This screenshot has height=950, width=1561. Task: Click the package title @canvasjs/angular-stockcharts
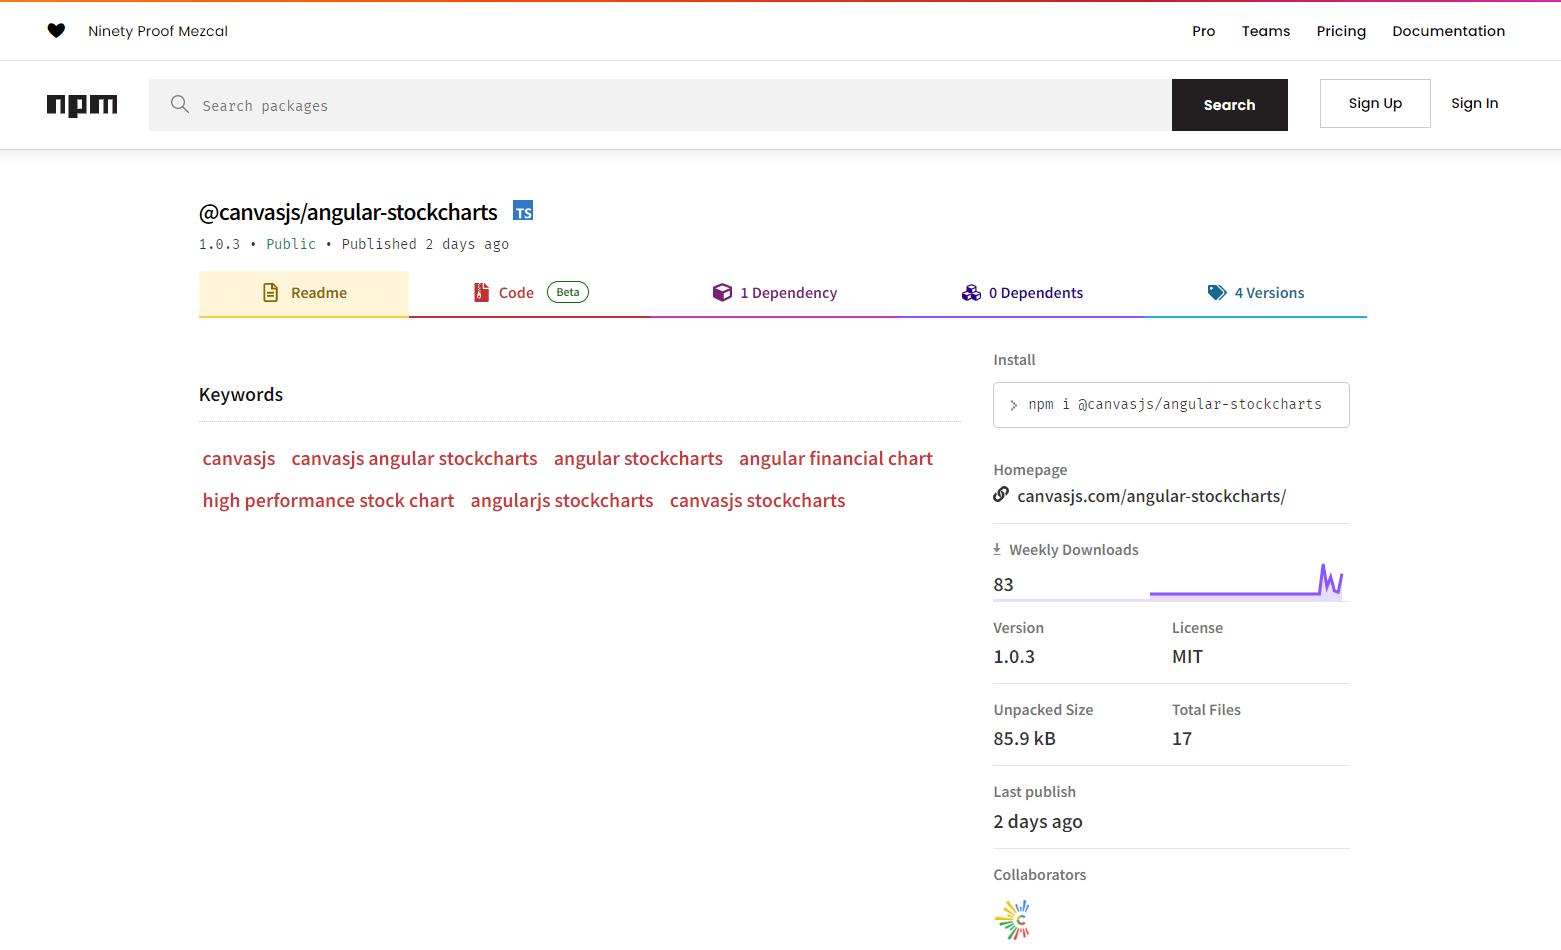(x=348, y=212)
